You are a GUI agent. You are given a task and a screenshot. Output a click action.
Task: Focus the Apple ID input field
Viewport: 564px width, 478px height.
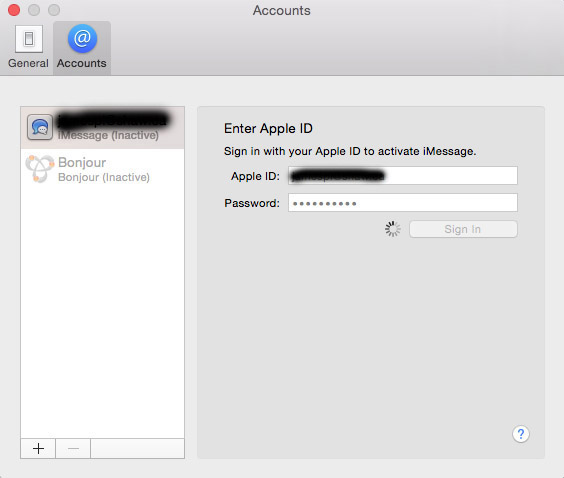(x=403, y=176)
